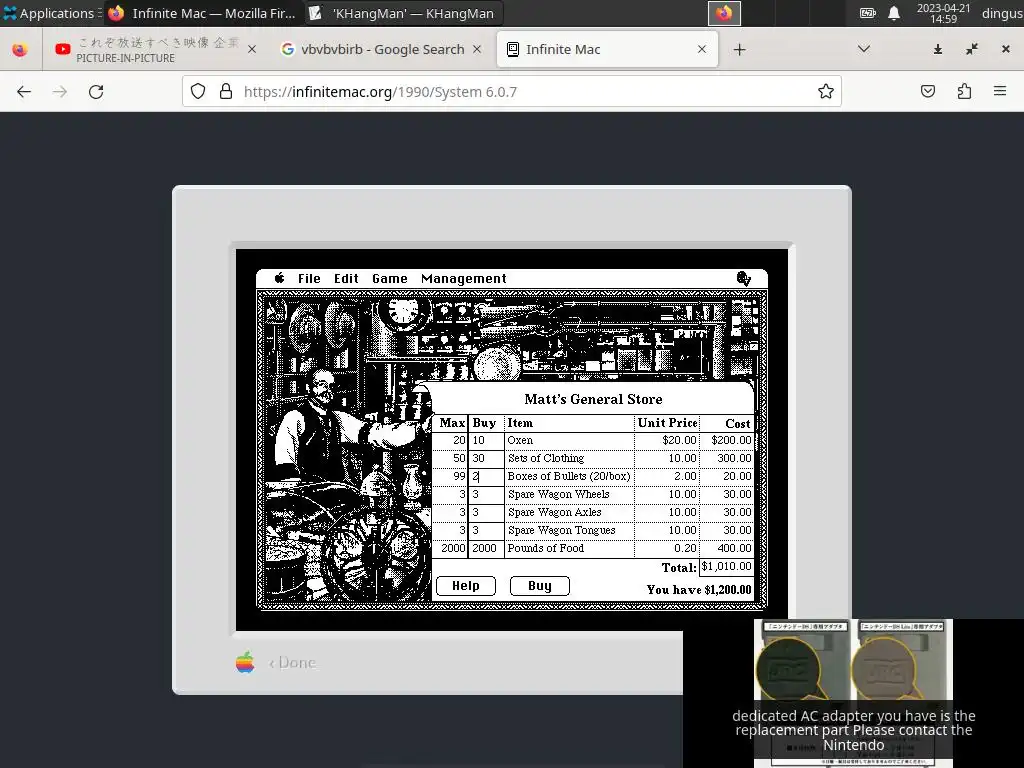Click the Done link under the Mac screen
This screenshot has height=768, width=1024.
pyautogui.click(x=293, y=662)
